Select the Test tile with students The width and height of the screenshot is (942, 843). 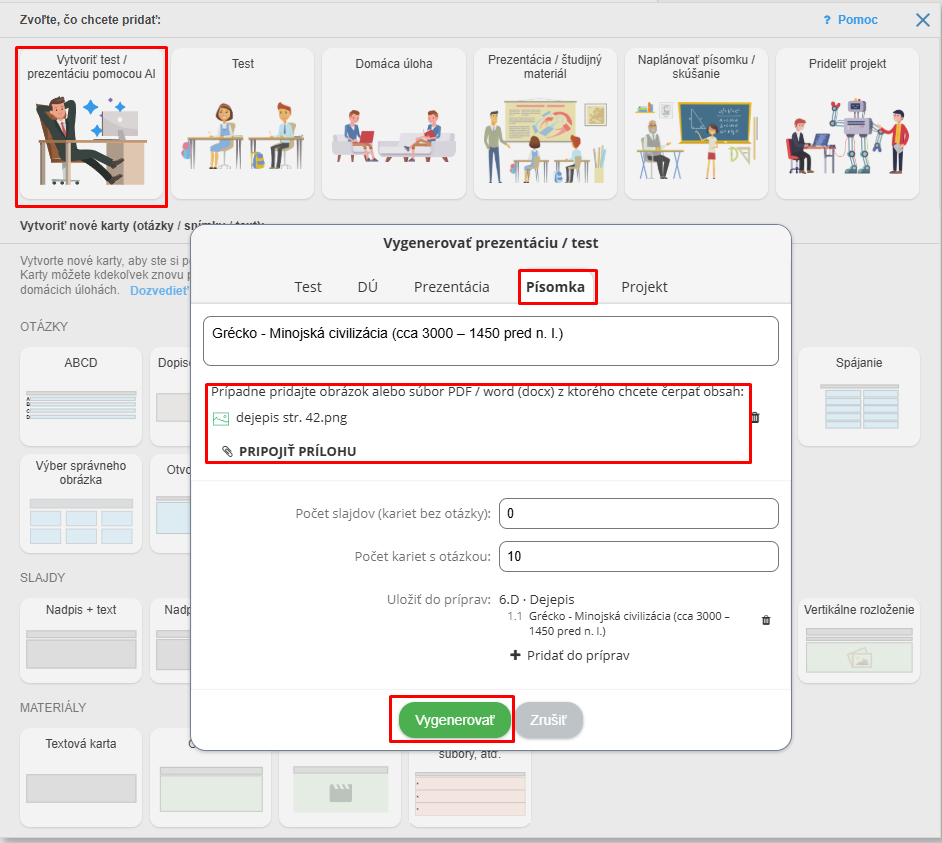click(x=243, y=124)
